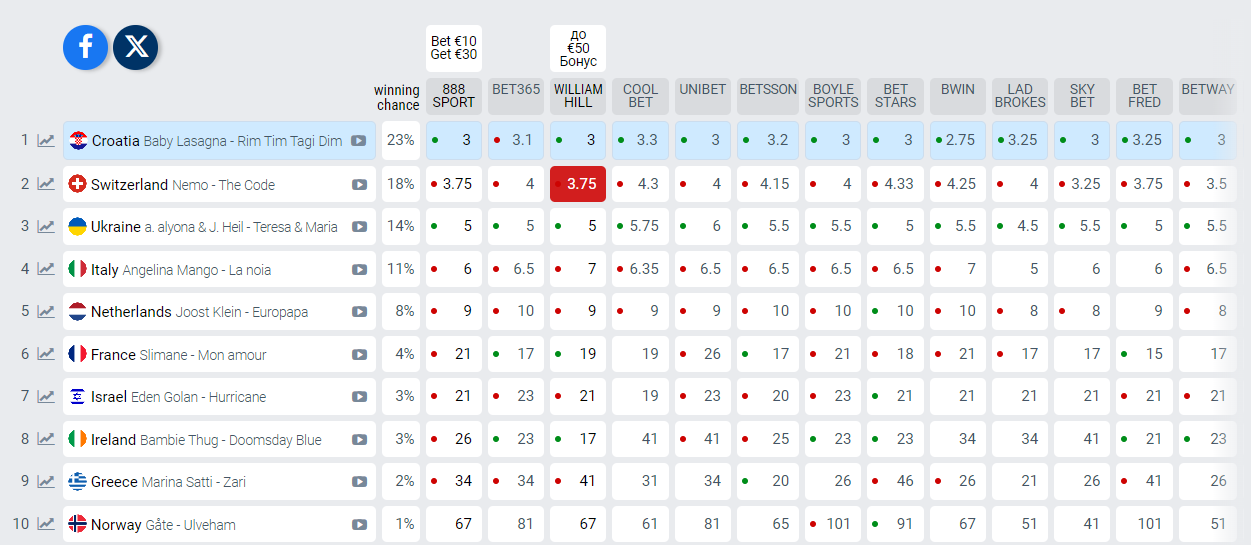
Task: Click Boyle Sports odds 101 for Norway
Action: pos(833,524)
